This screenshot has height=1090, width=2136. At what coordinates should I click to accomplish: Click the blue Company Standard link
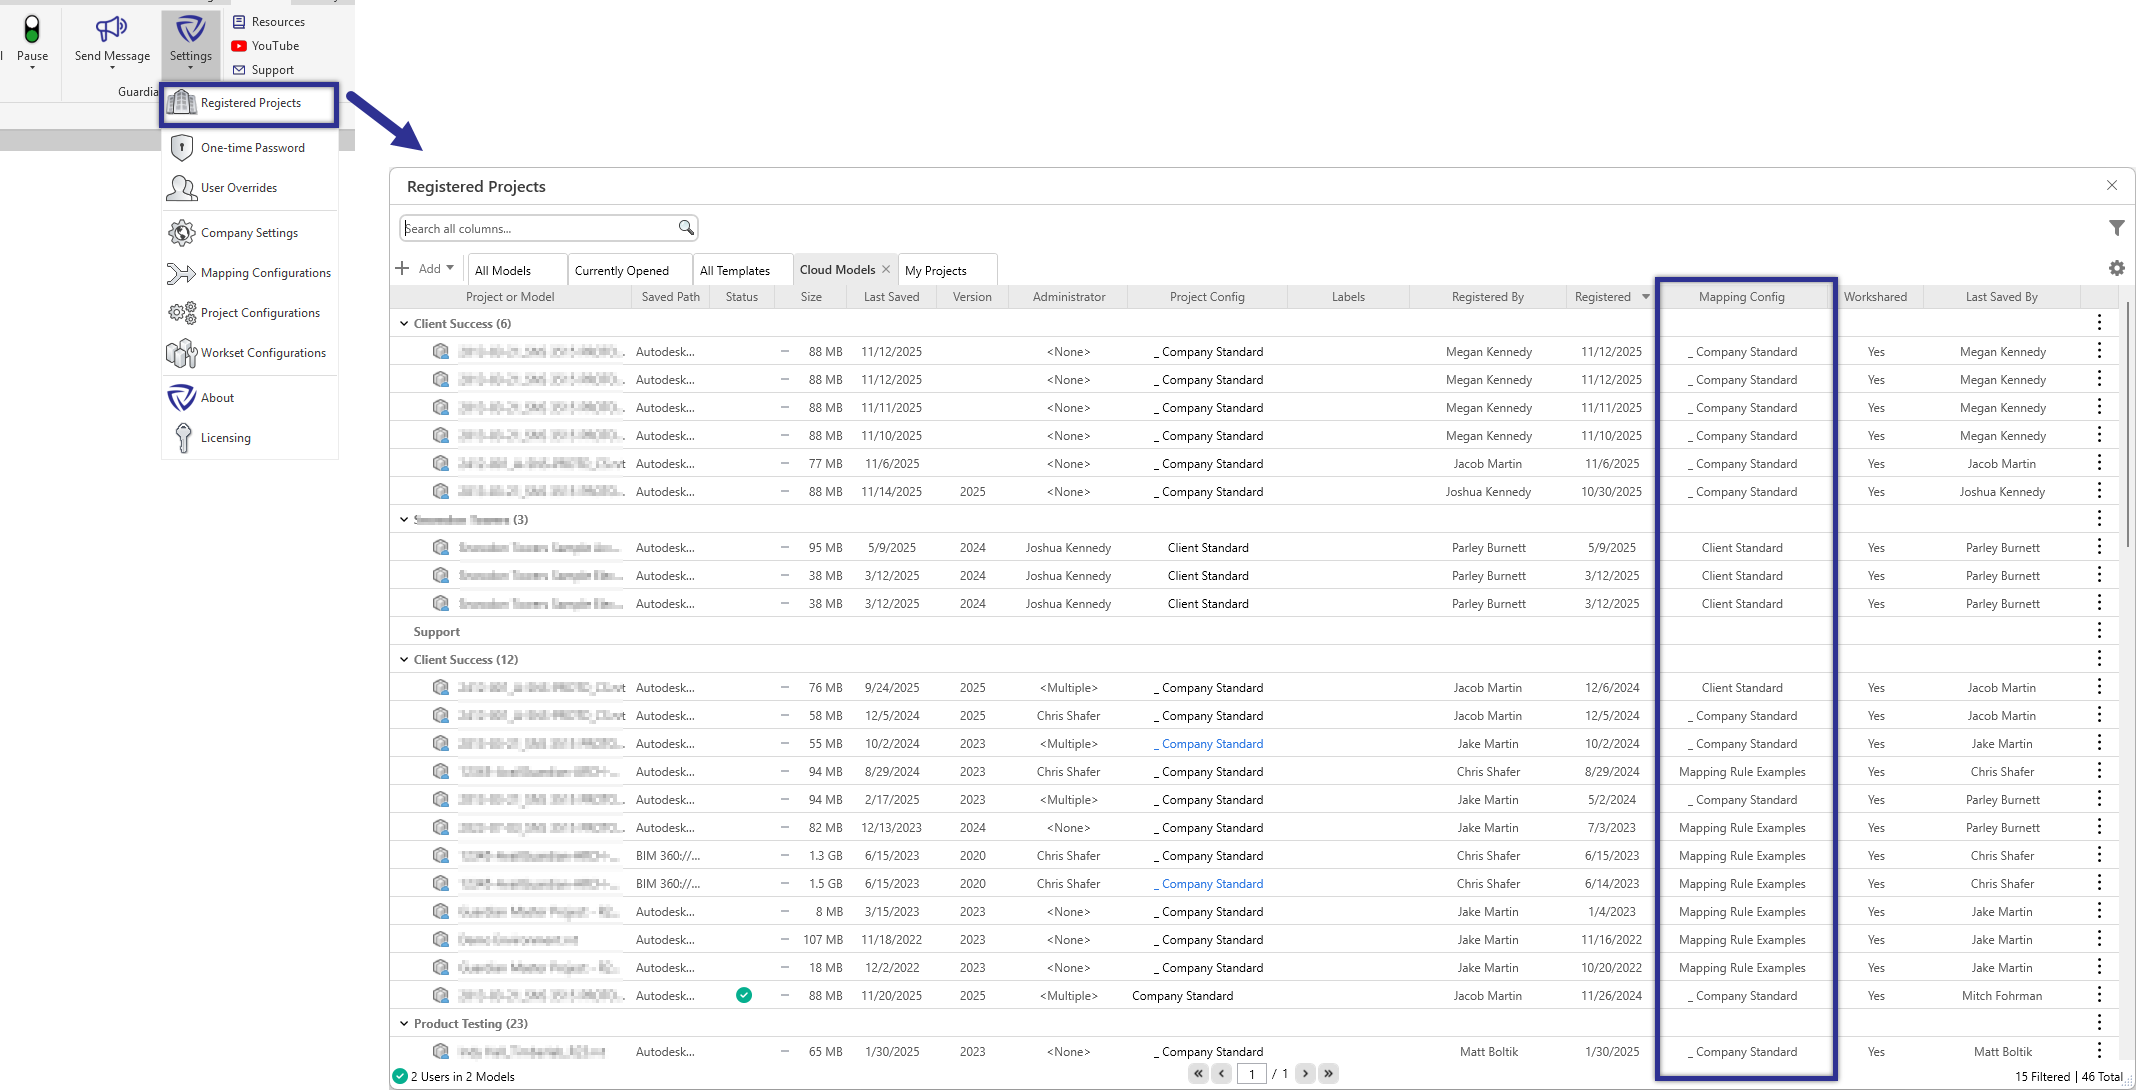(1211, 743)
